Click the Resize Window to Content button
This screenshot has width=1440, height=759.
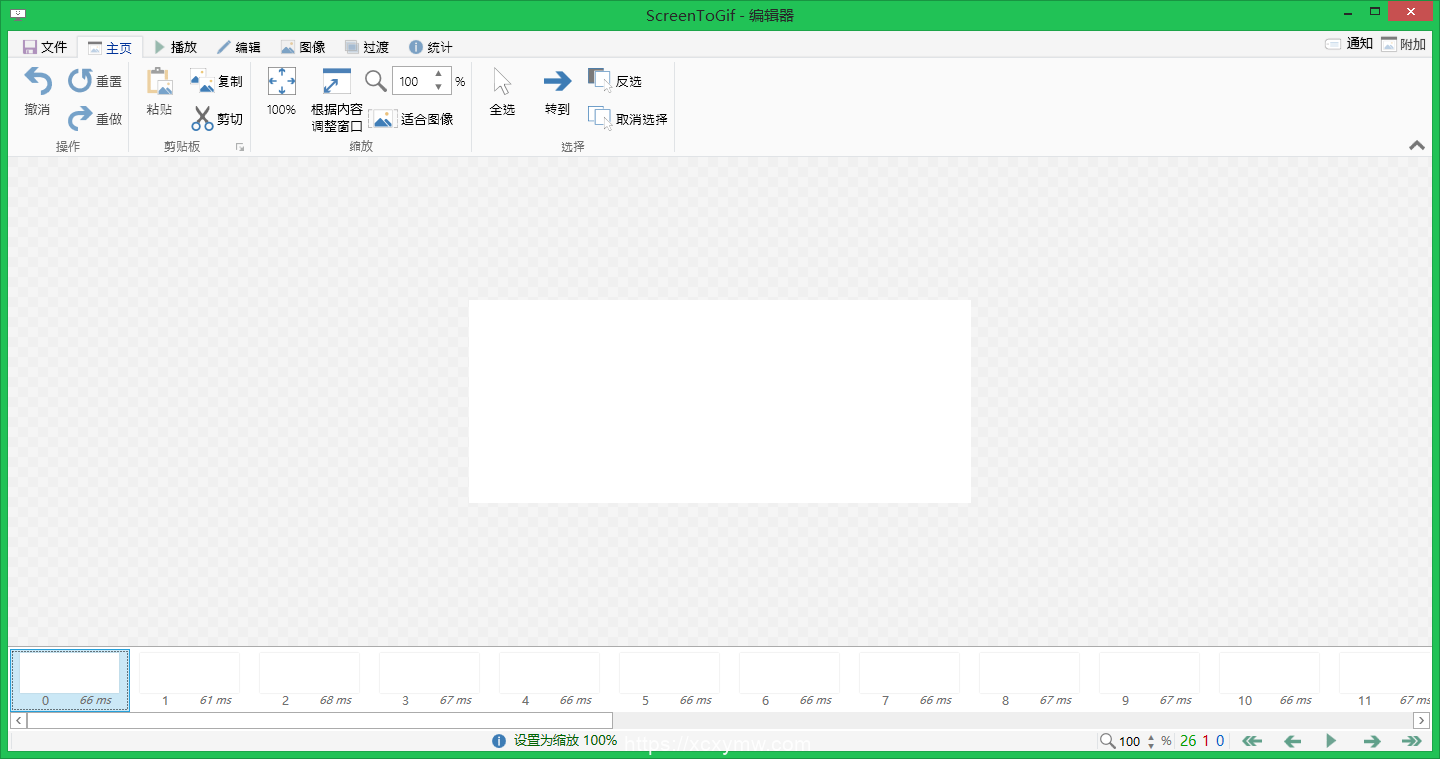tap(335, 81)
